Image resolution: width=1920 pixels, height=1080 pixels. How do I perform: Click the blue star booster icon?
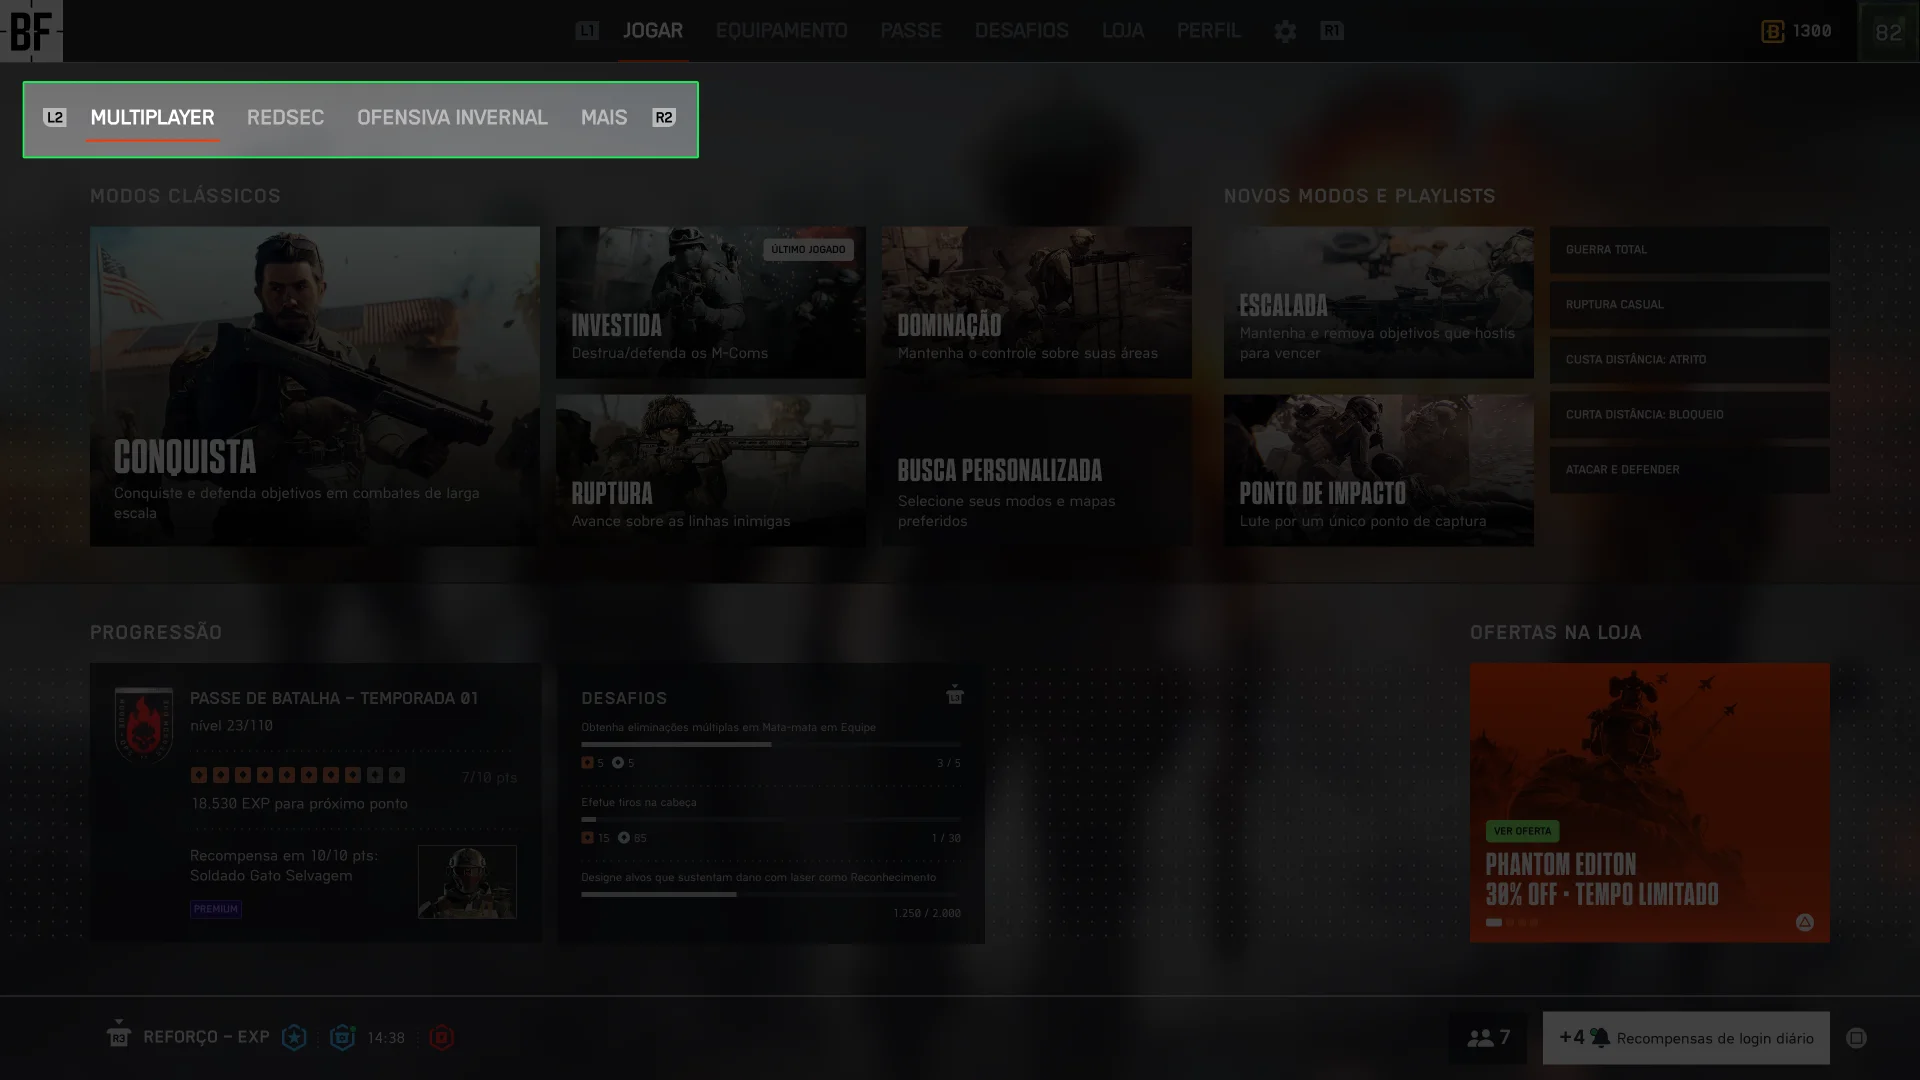[x=294, y=1038]
